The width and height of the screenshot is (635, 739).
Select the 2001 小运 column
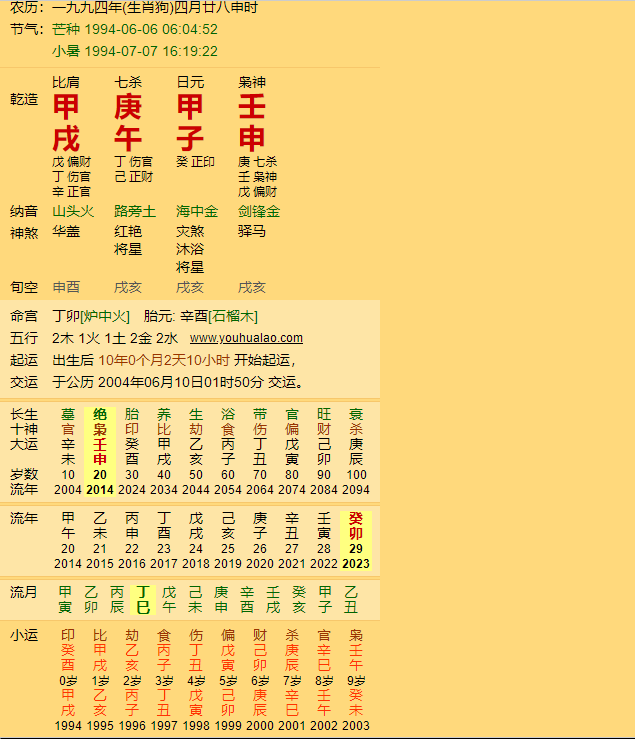point(292,680)
